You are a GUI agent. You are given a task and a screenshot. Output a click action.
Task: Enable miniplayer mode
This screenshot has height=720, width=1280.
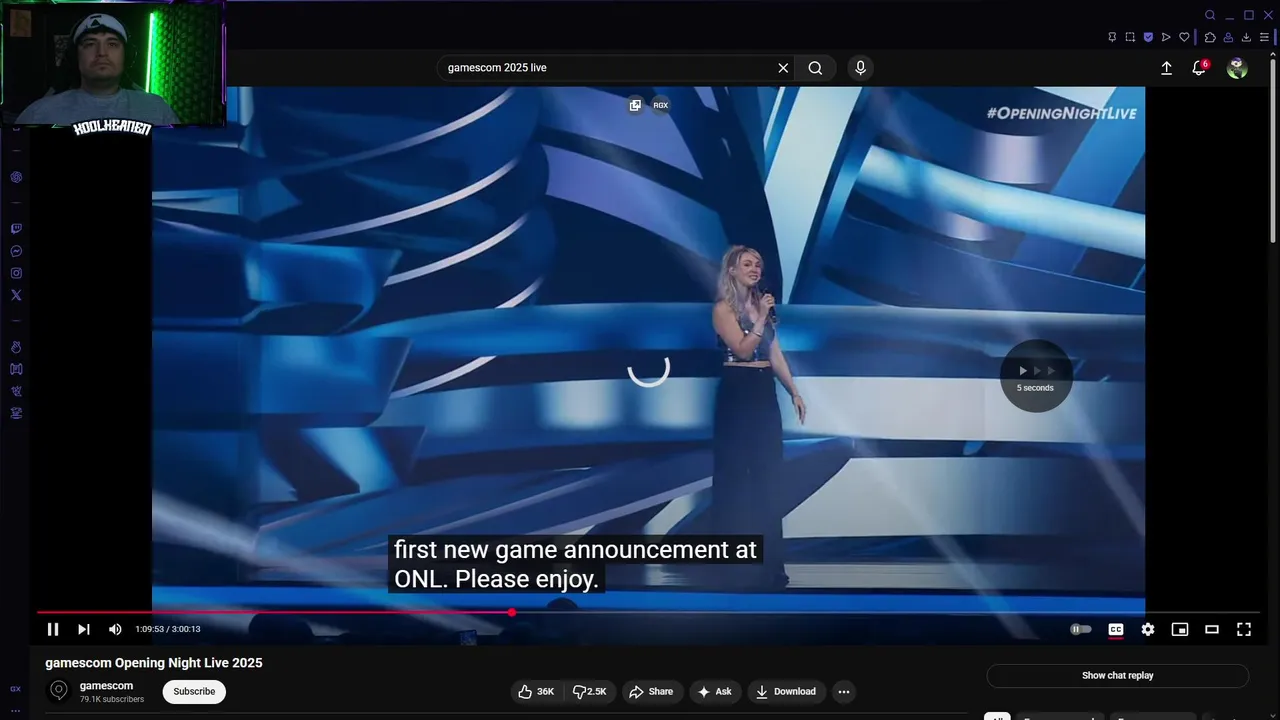pos(1180,629)
